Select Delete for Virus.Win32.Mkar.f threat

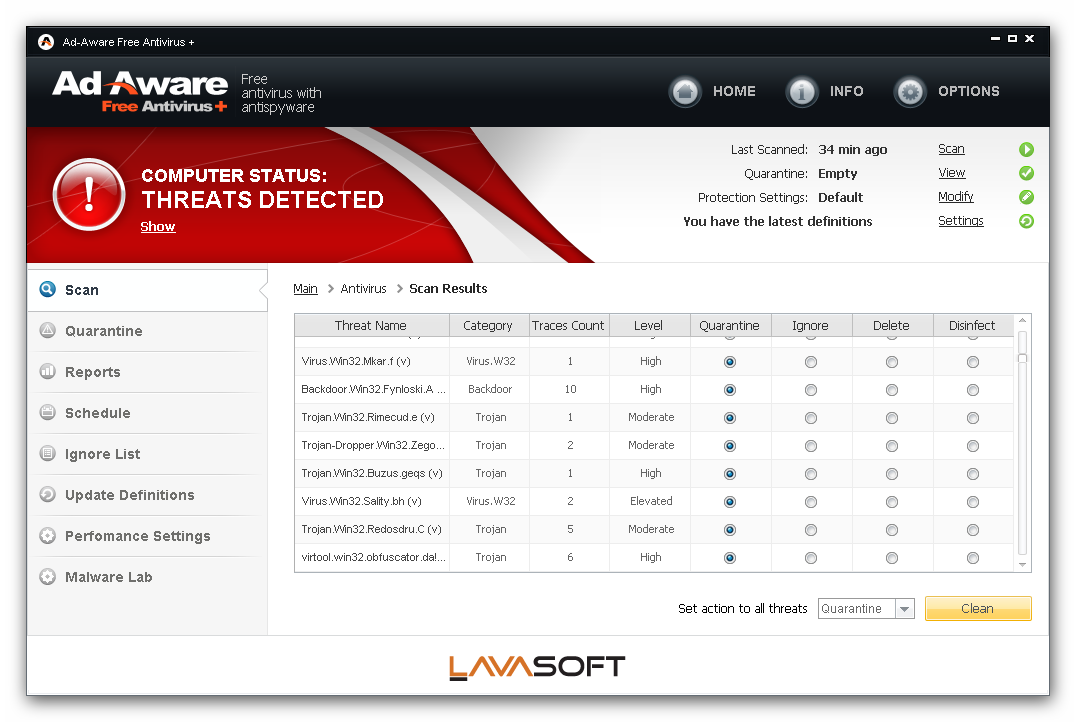click(x=891, y=362)
